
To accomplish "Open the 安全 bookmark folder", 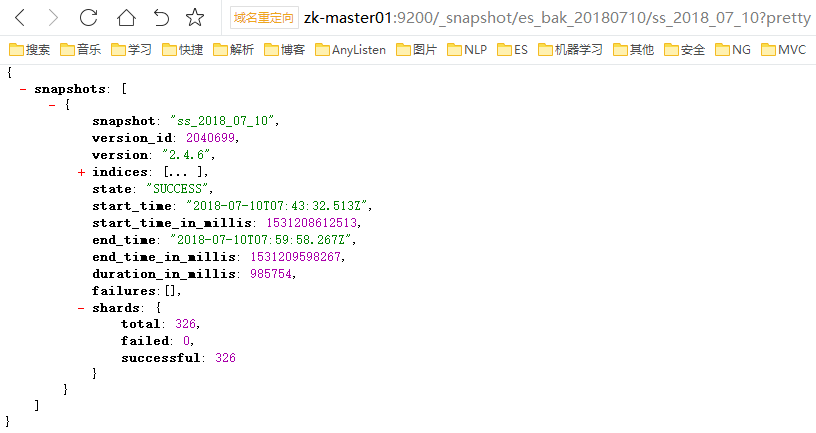I will pos(684,50).
